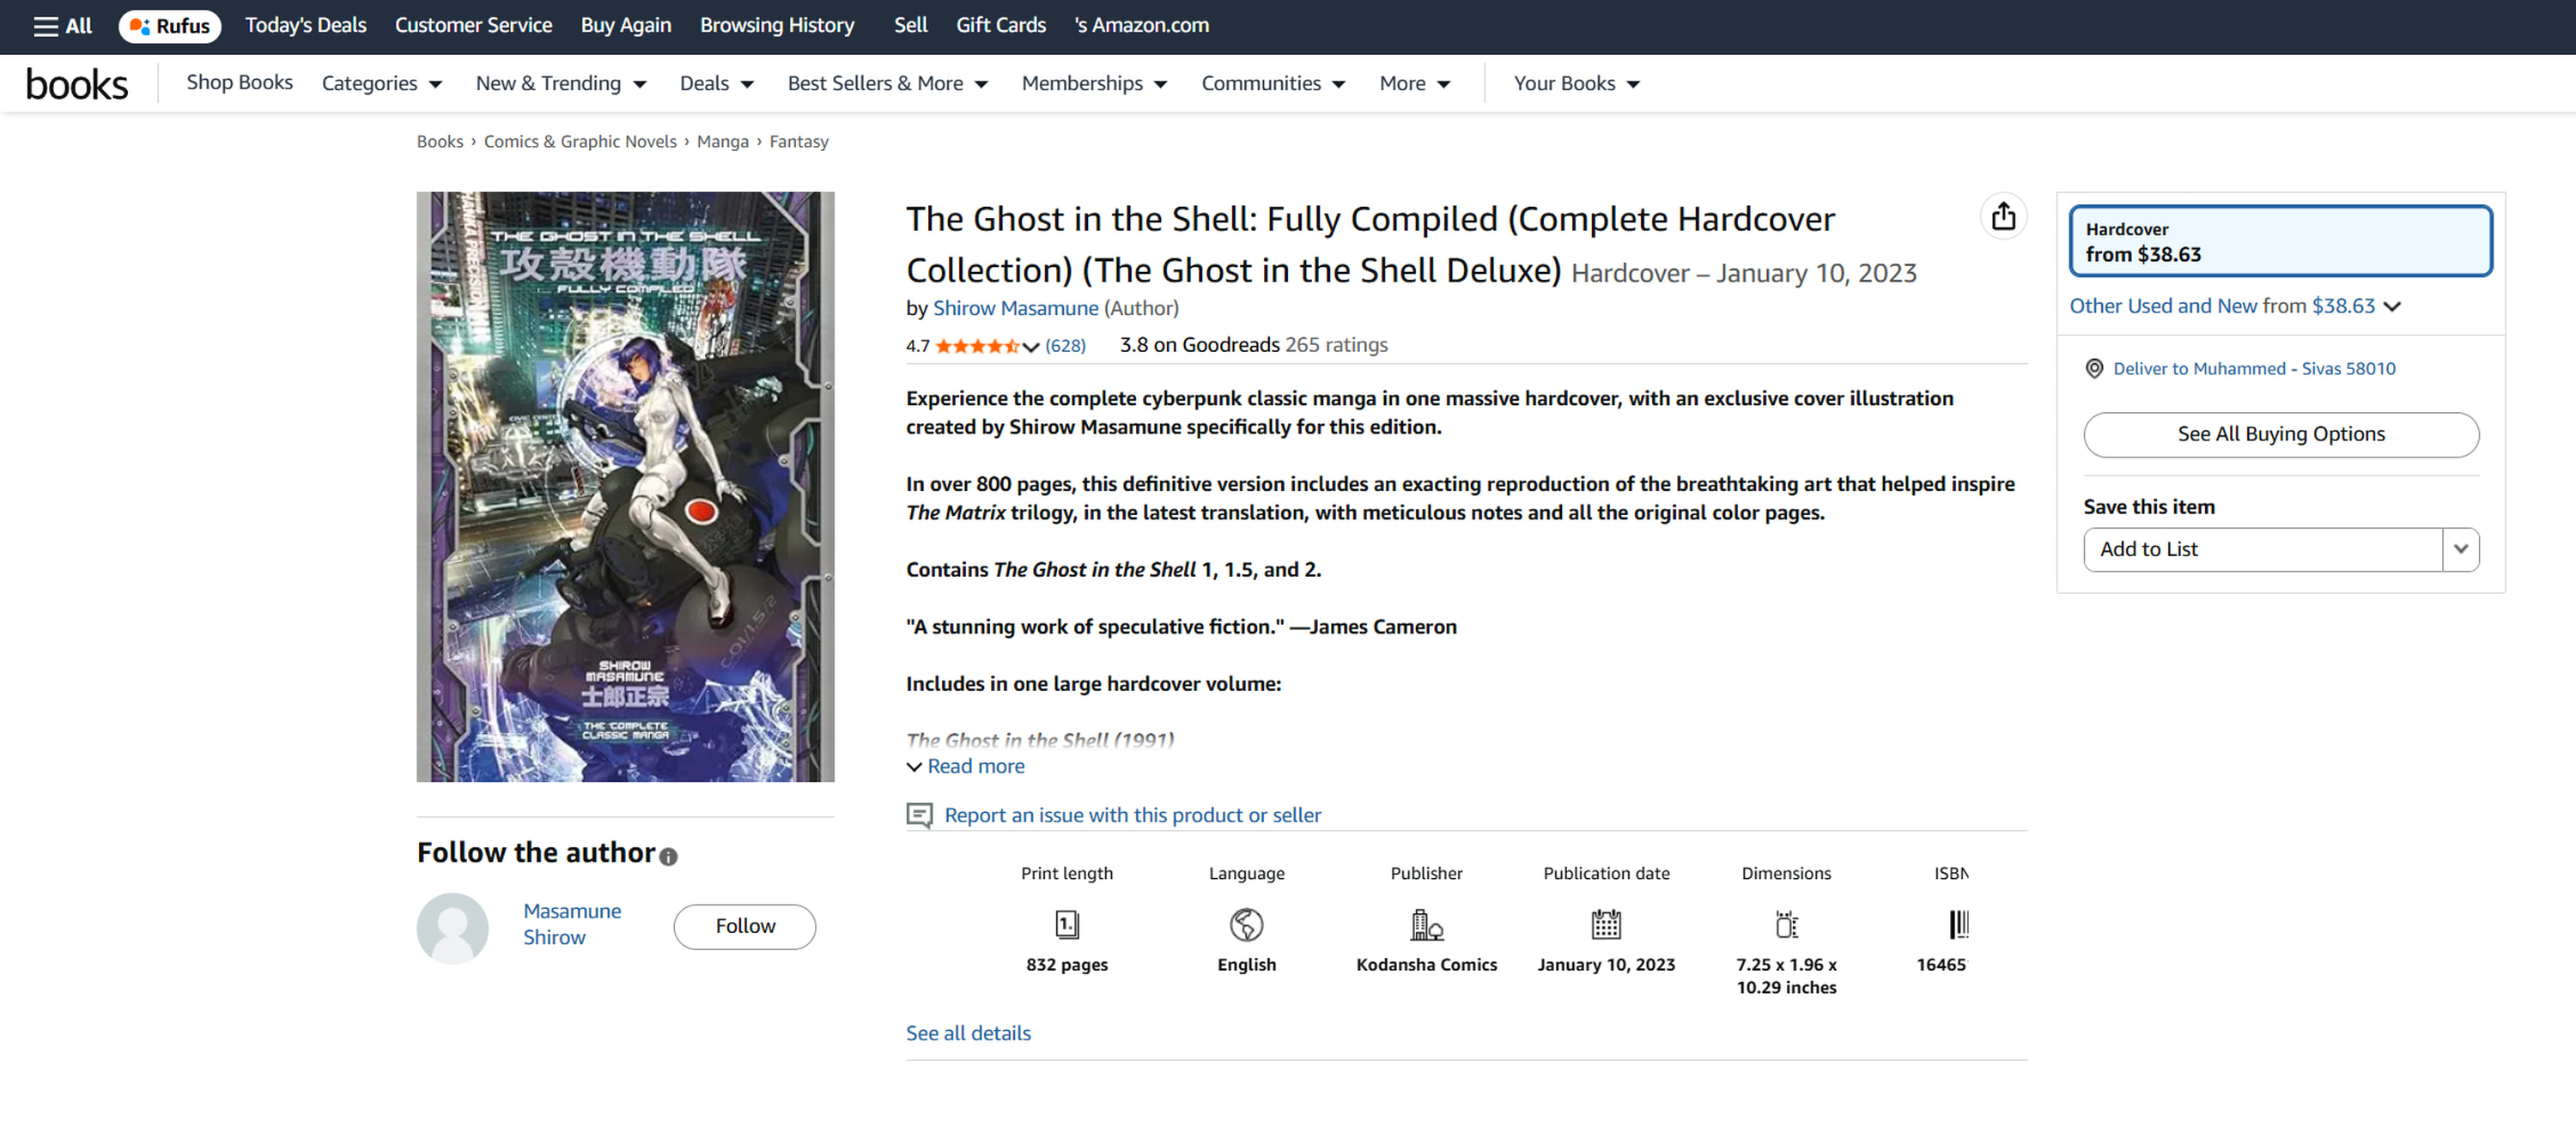Click the info icon next to Follow the author
This screenshot has height=1127, width=2576.
(x=669, y=856)
